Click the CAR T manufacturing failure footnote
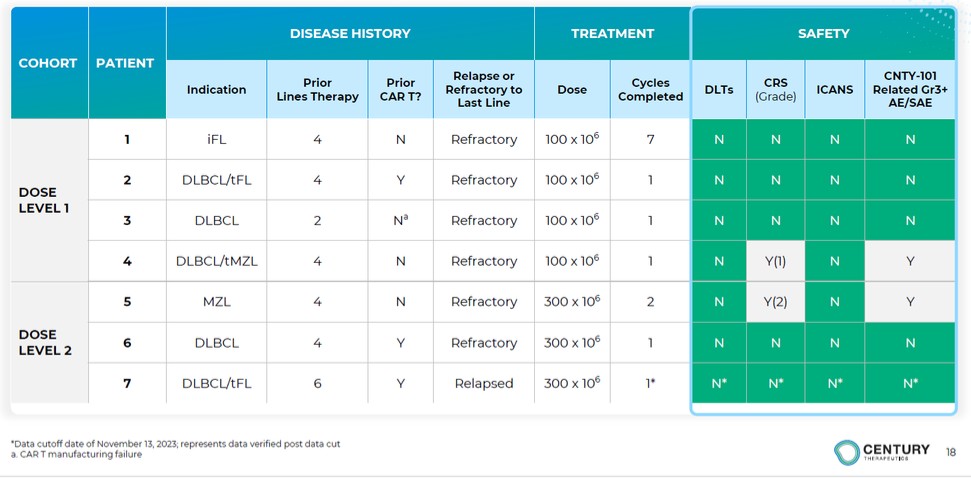This screenshot has height=478, width=971. 76,455
